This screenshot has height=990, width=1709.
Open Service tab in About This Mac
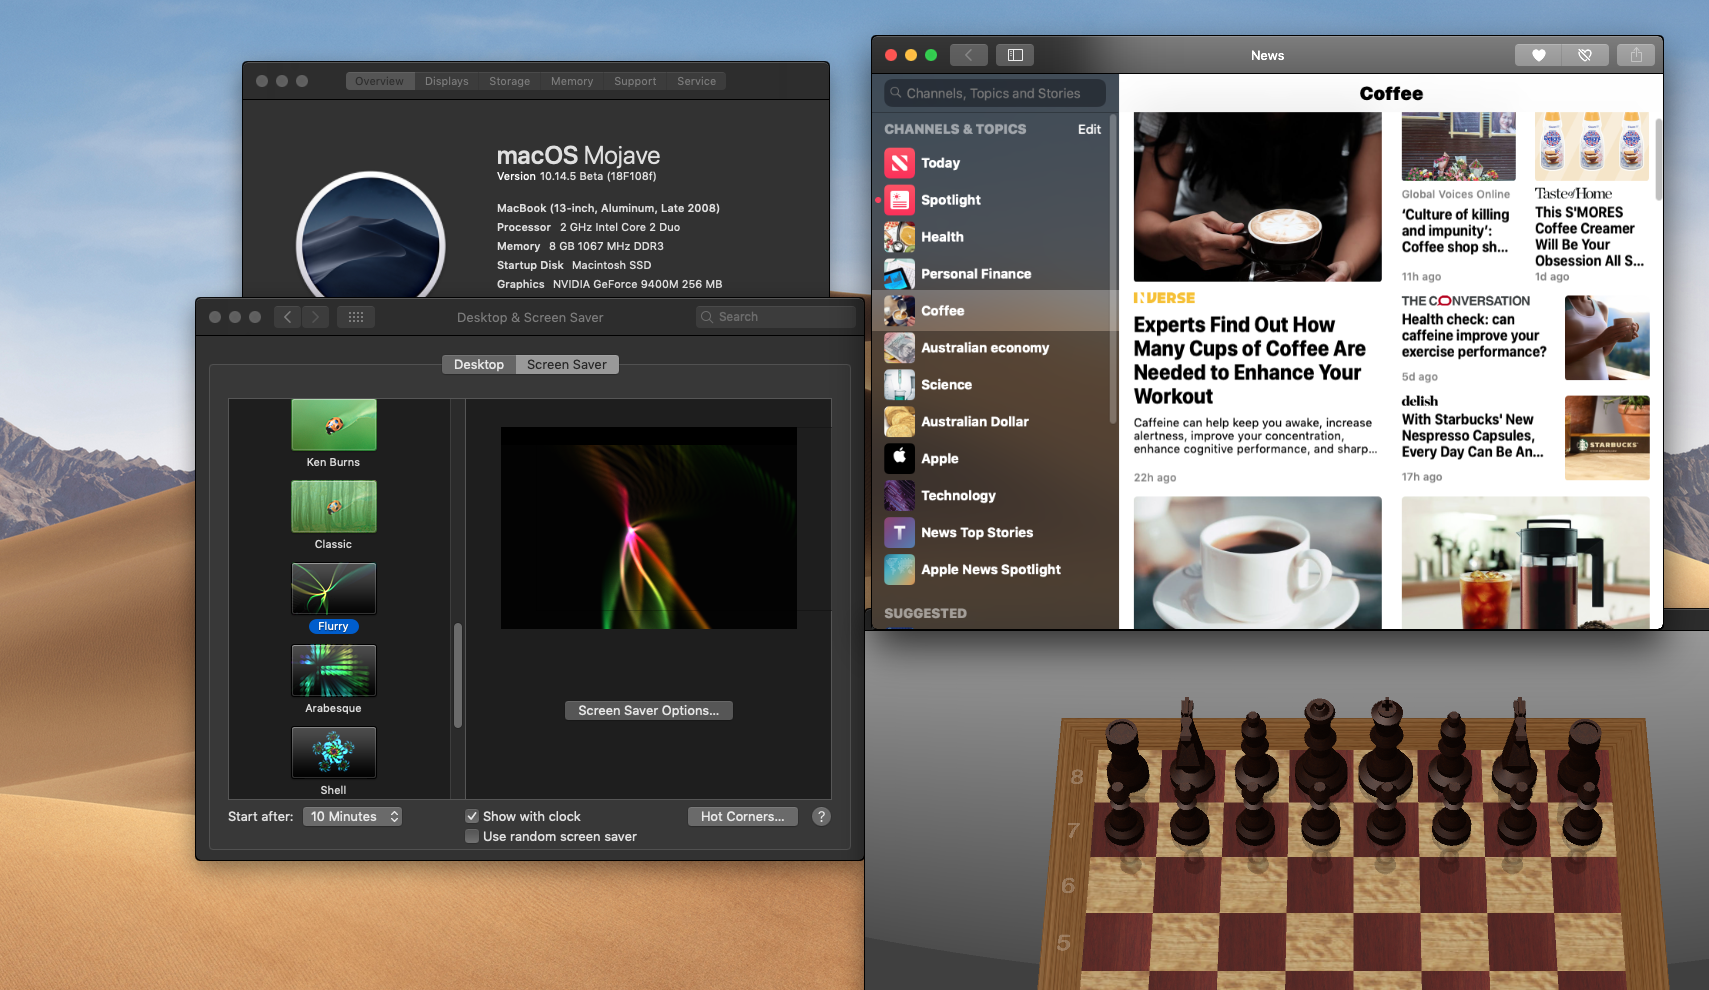click(696, 81)
